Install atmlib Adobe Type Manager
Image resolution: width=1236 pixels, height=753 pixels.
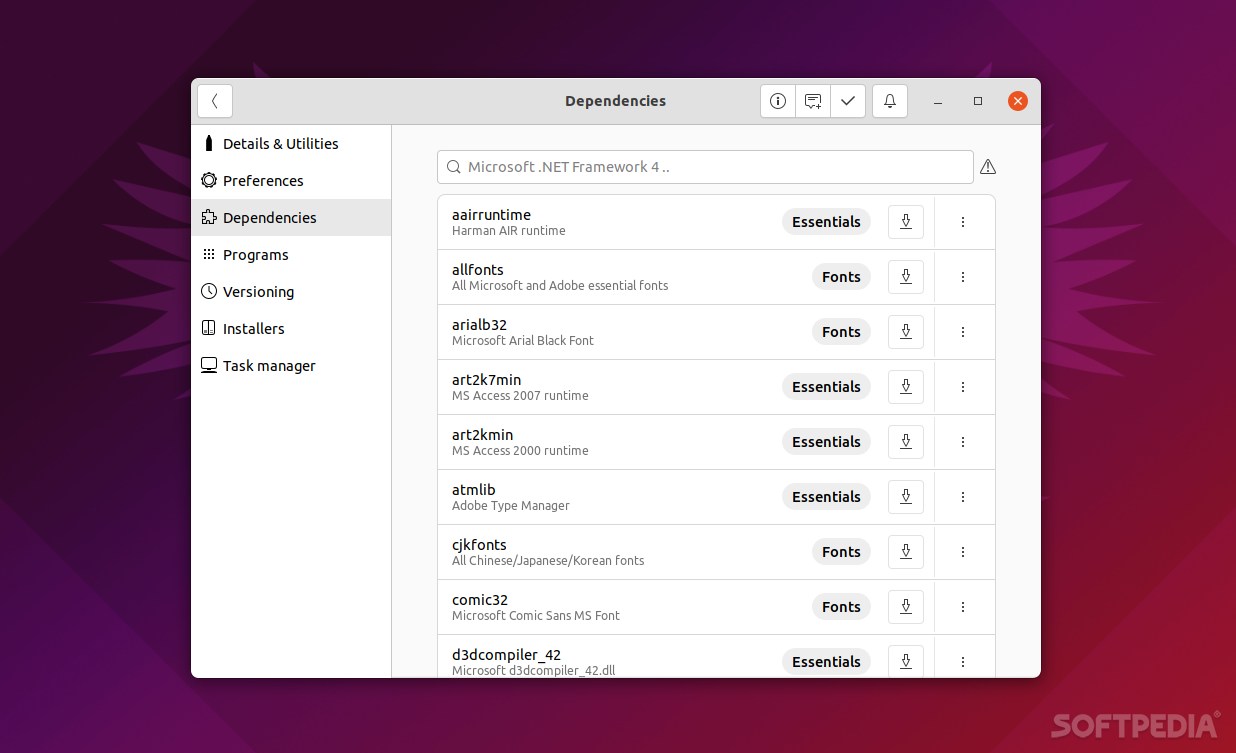(x=906, y=497)
